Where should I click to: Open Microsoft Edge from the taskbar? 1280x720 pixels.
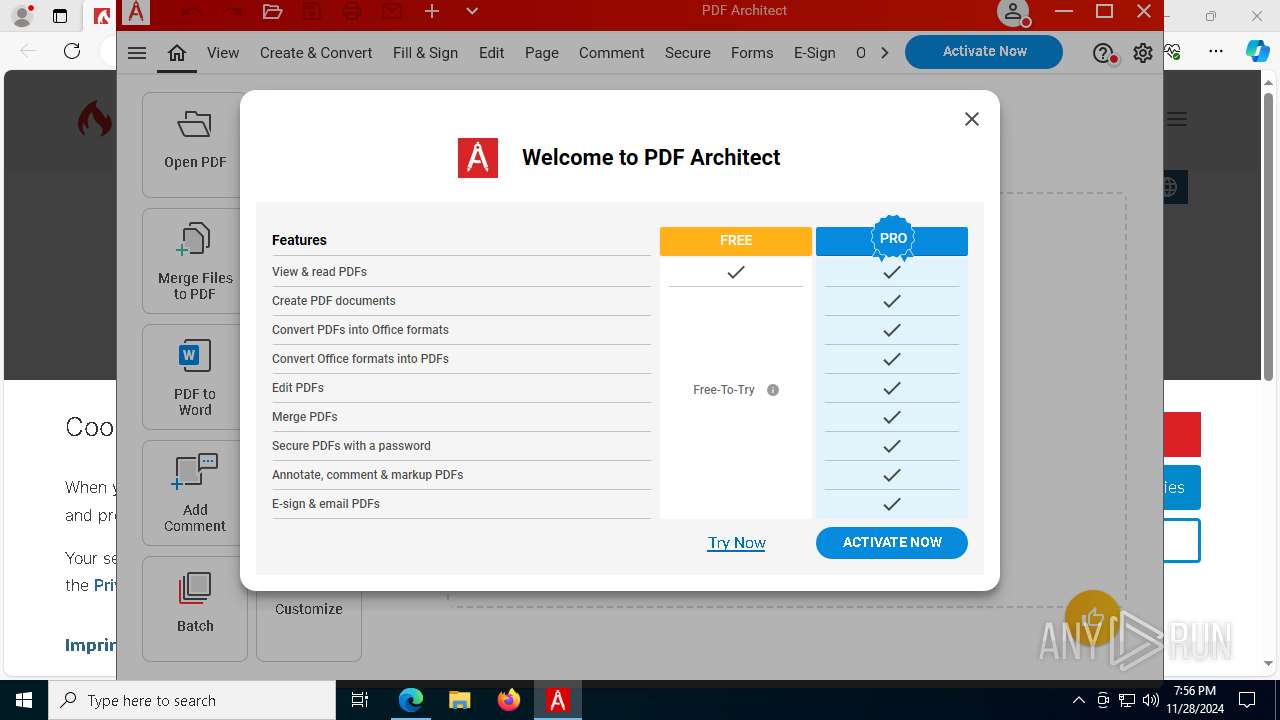(411, 700)
